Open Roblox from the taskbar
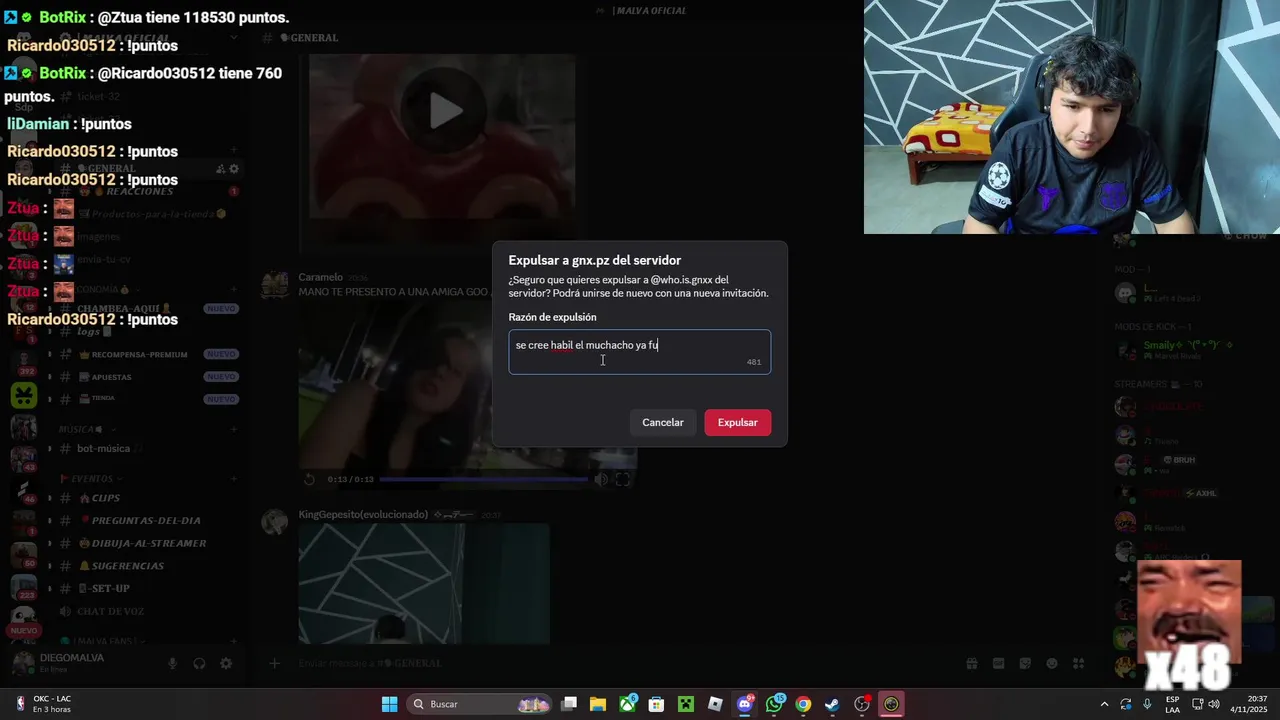The width and height of the screenshot is (1280, 720). [715, 704]
